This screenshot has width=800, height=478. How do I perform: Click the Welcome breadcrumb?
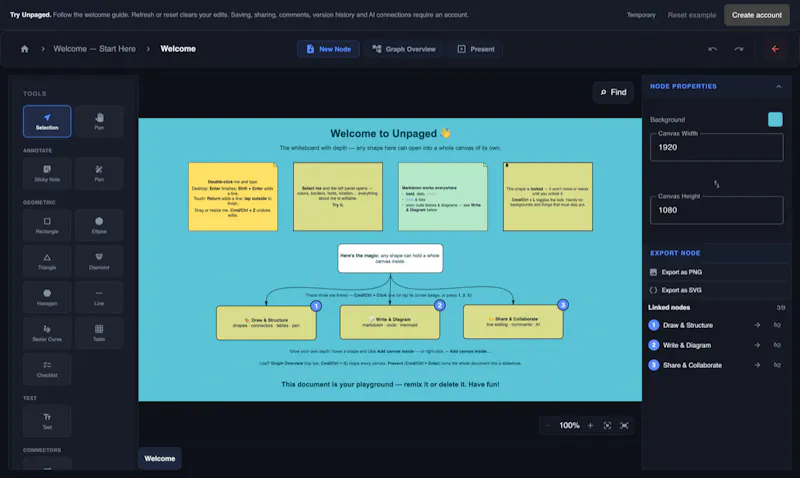[x=178, y=49]
